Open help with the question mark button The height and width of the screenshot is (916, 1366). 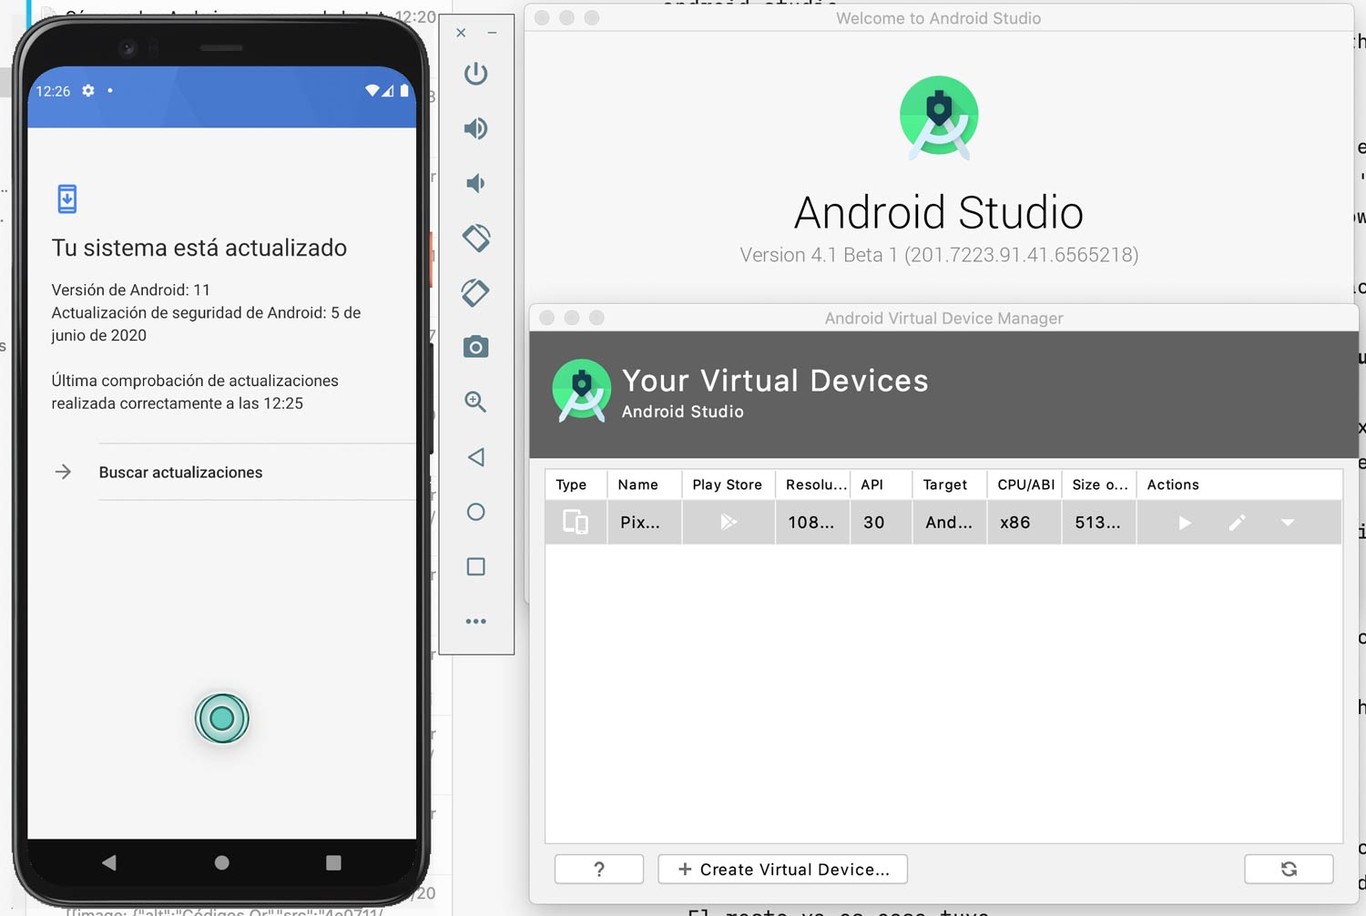[x=598, y=869]
